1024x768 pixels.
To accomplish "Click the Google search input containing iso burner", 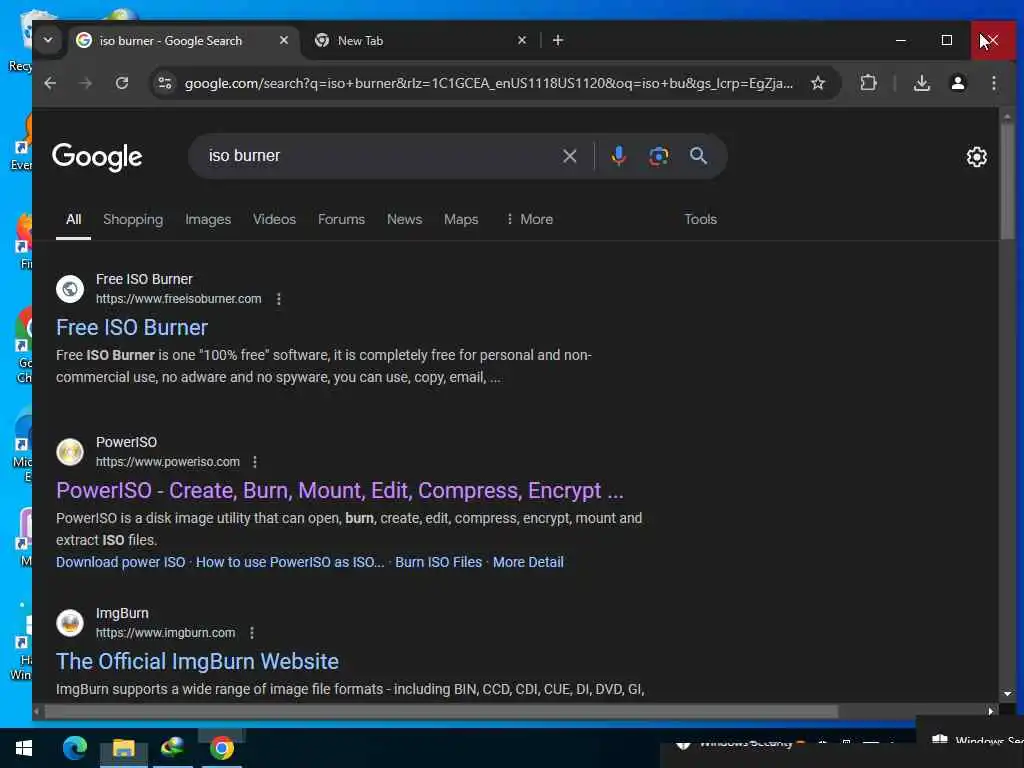I will point(379,156).
